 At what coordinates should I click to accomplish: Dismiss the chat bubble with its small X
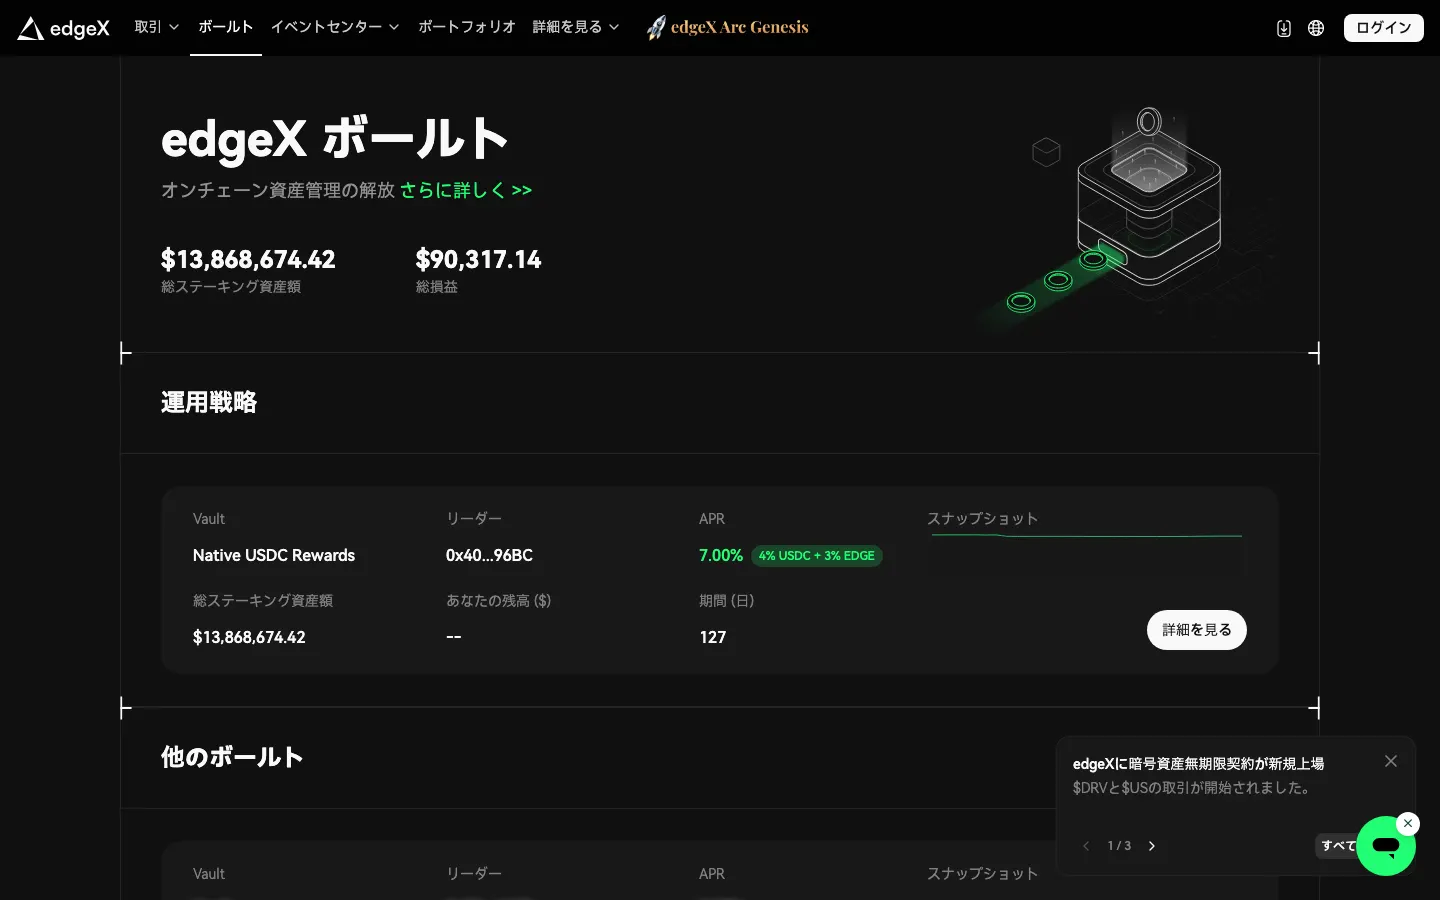click(x=1408, y=823)
